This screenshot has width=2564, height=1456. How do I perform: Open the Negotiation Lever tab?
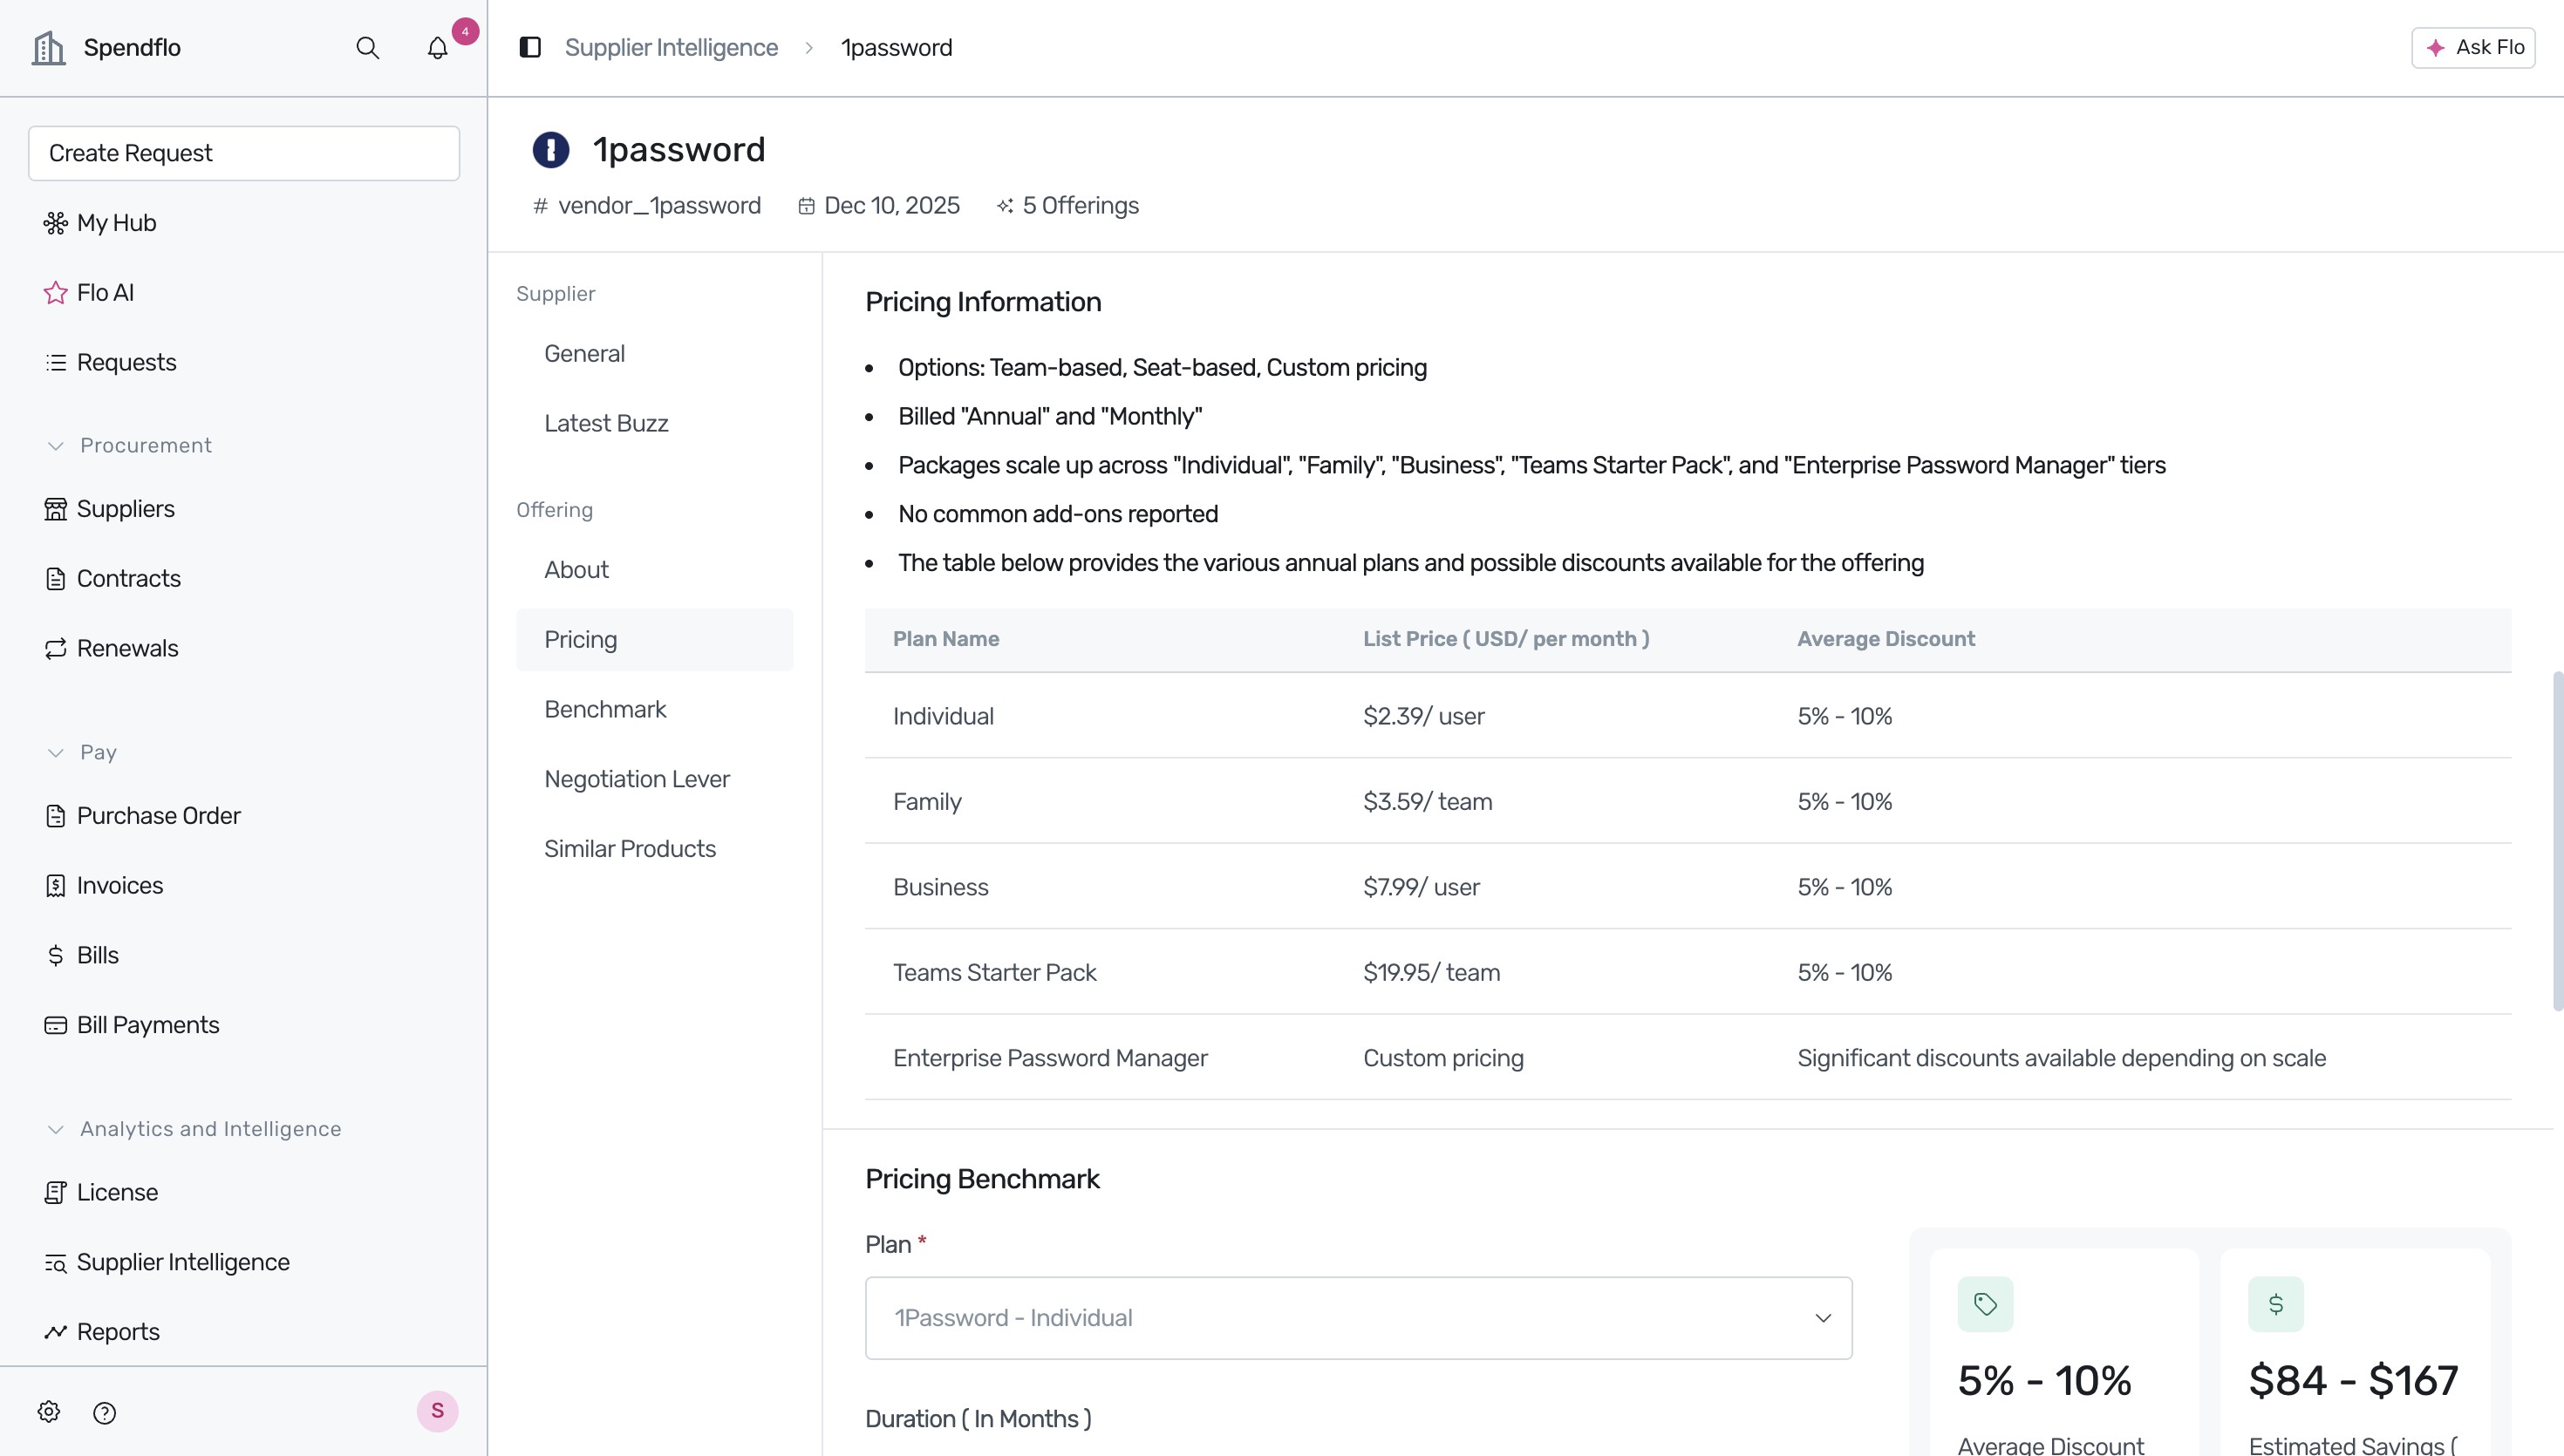[637, 779]
